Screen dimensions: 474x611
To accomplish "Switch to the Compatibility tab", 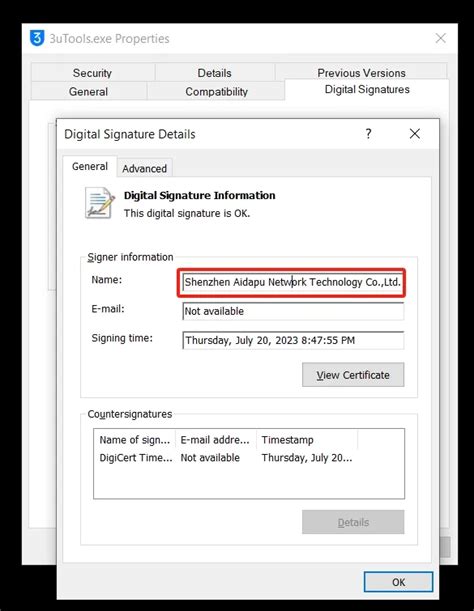I will 216,91.
